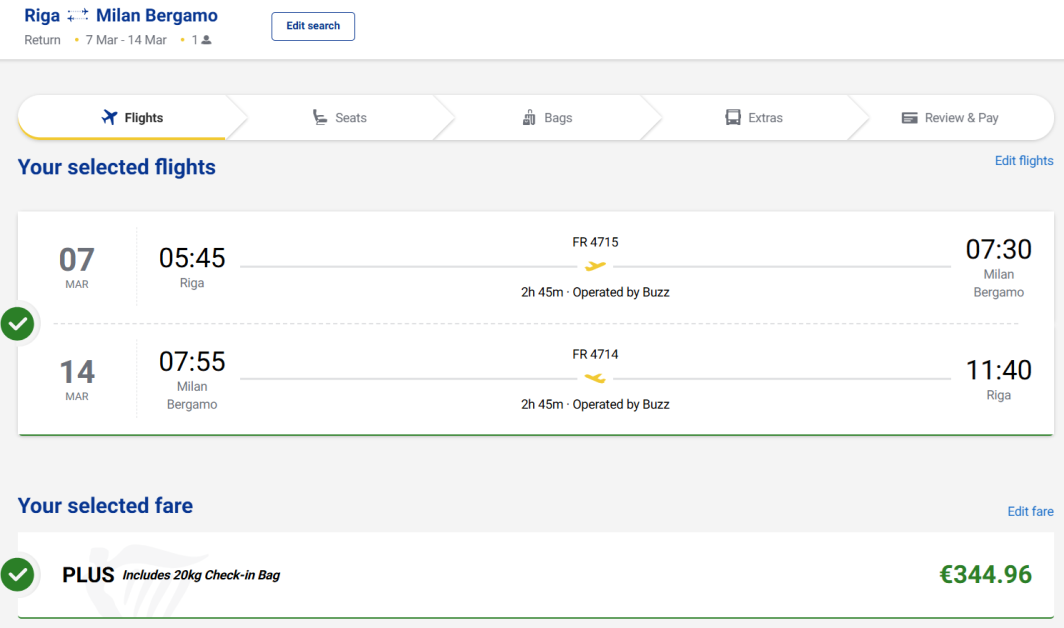
Task: Click the bus icon in Extras step
Action: click(733, 118)
